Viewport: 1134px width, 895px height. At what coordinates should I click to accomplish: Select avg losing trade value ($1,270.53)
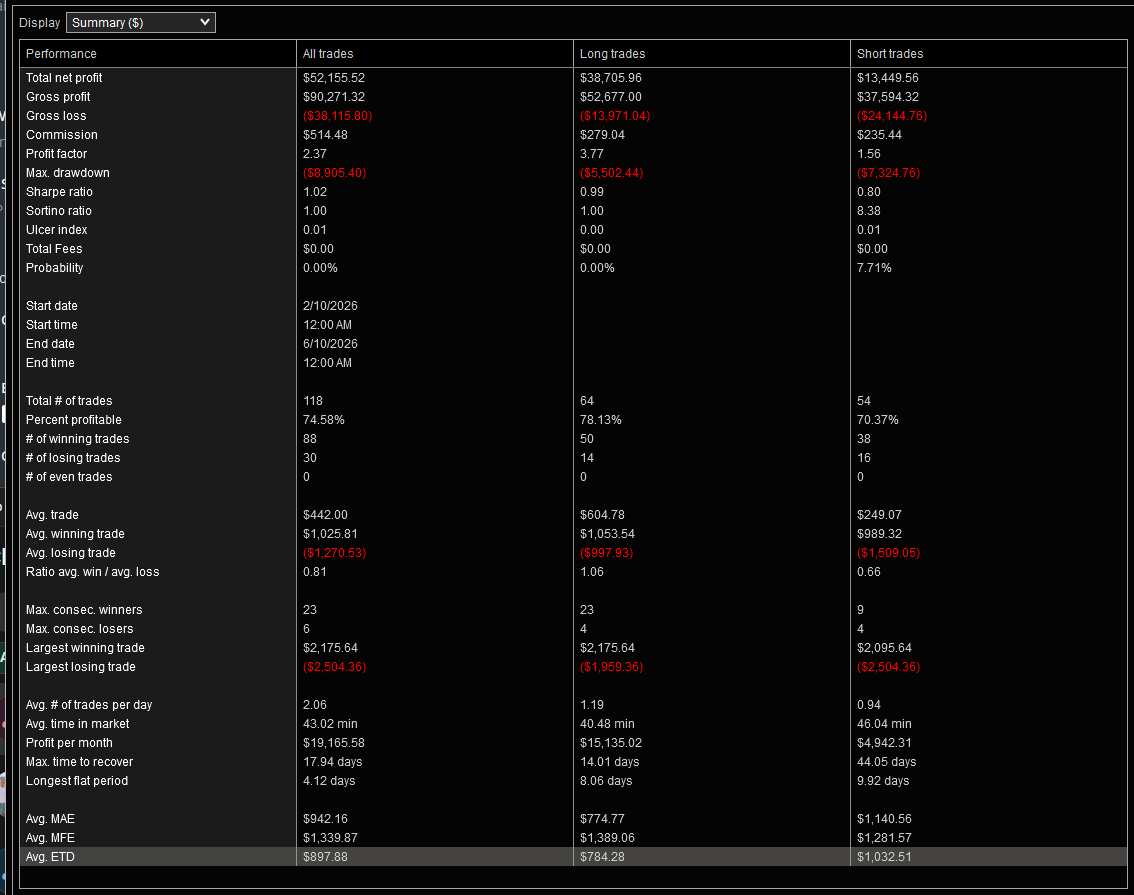click(x=334, y=552)
